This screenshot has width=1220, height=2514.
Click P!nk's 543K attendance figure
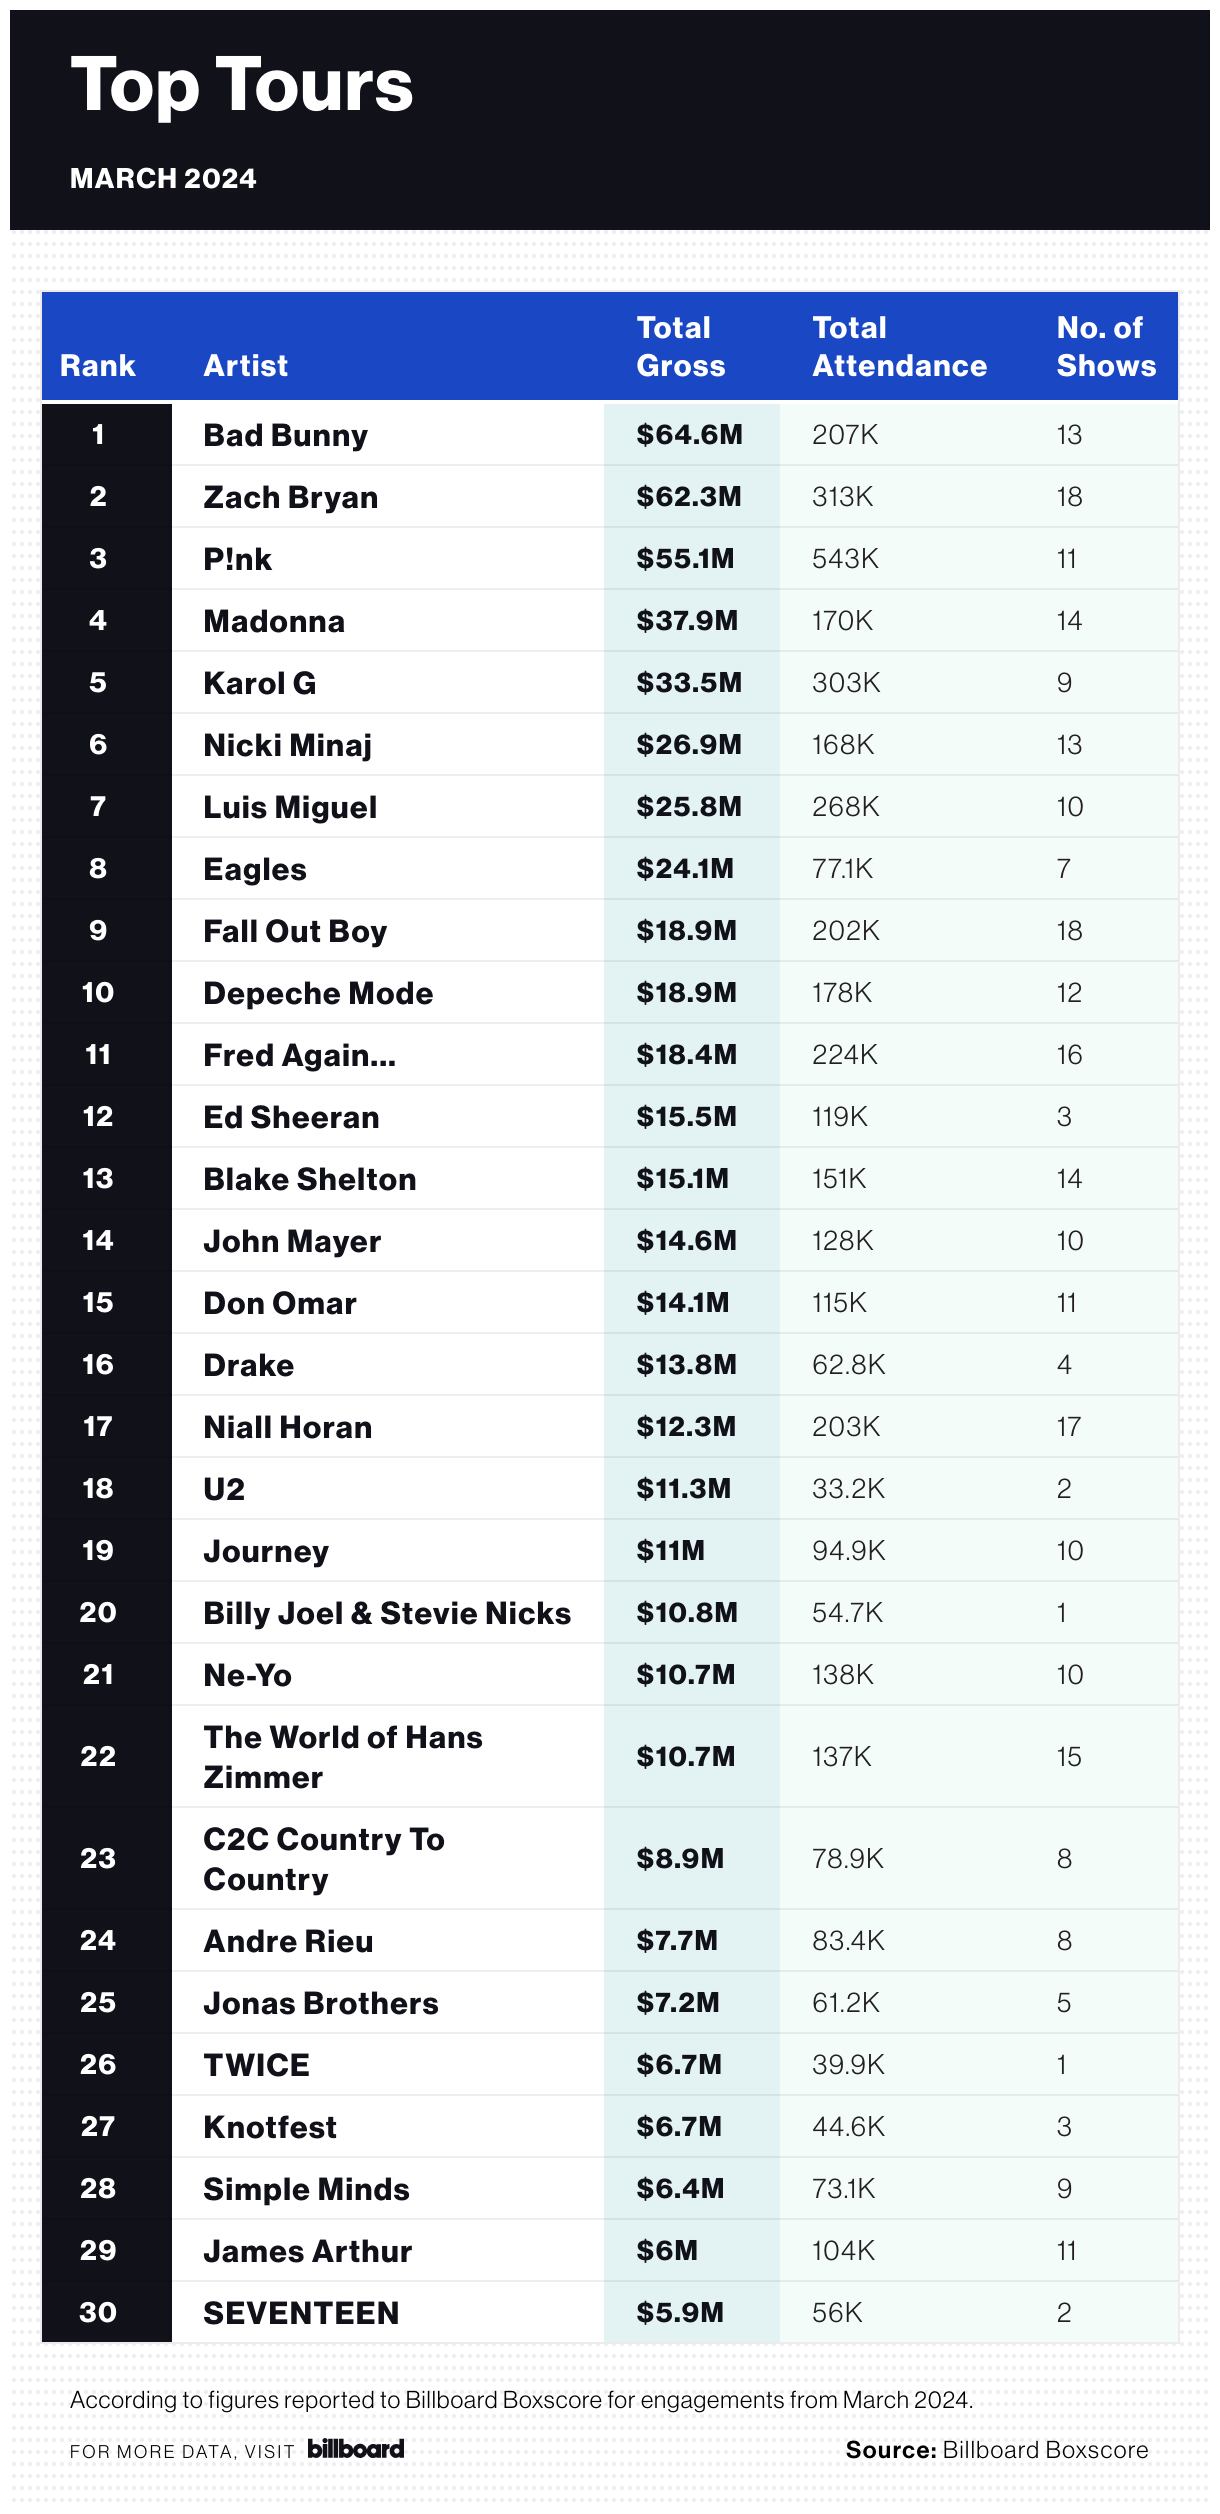pos(845,559)
